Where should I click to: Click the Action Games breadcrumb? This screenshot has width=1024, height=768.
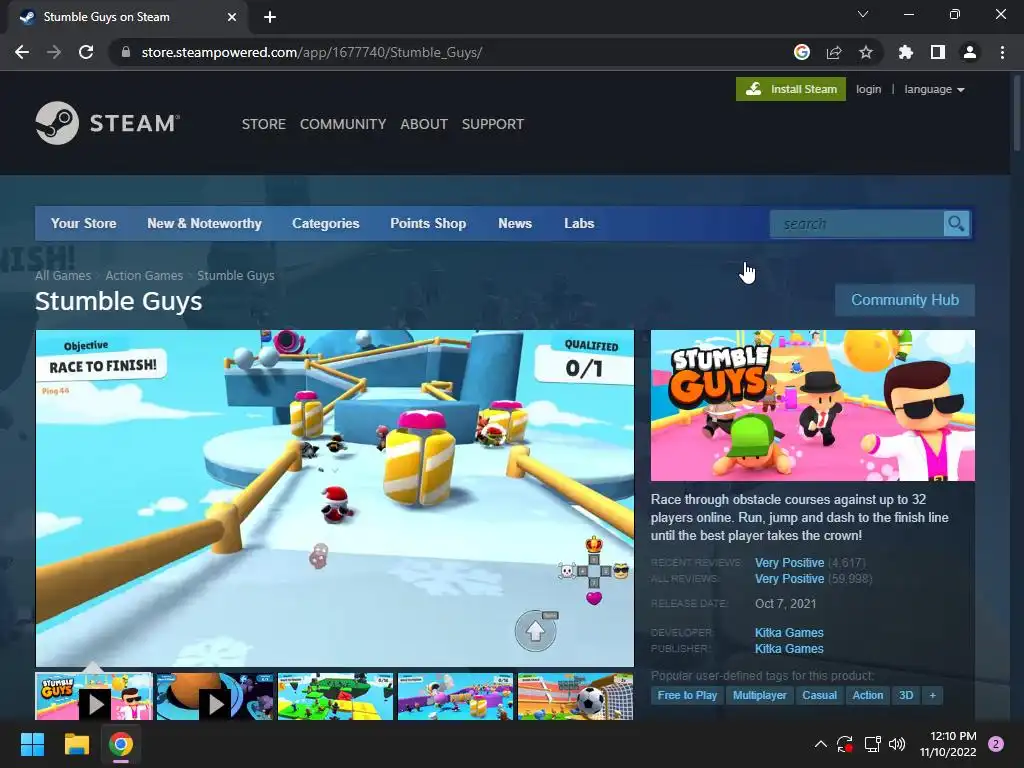144,276
